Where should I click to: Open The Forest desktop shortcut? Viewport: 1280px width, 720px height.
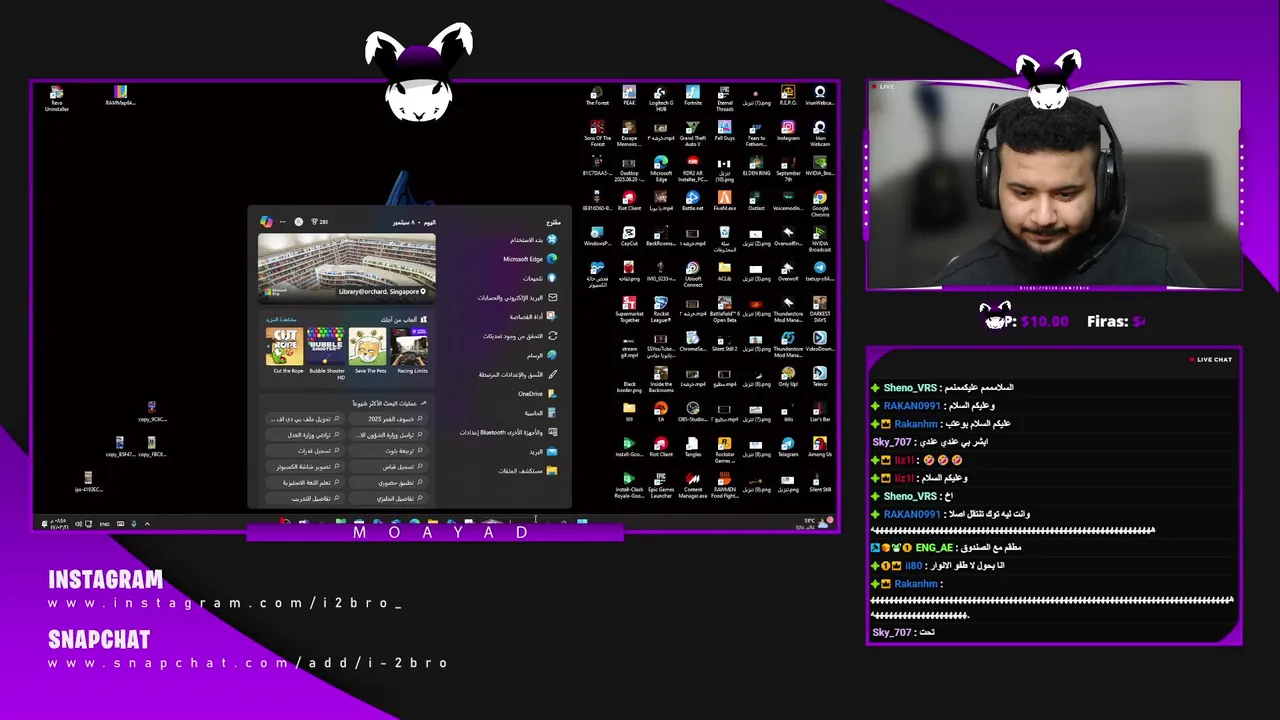[x=597, y=96]
